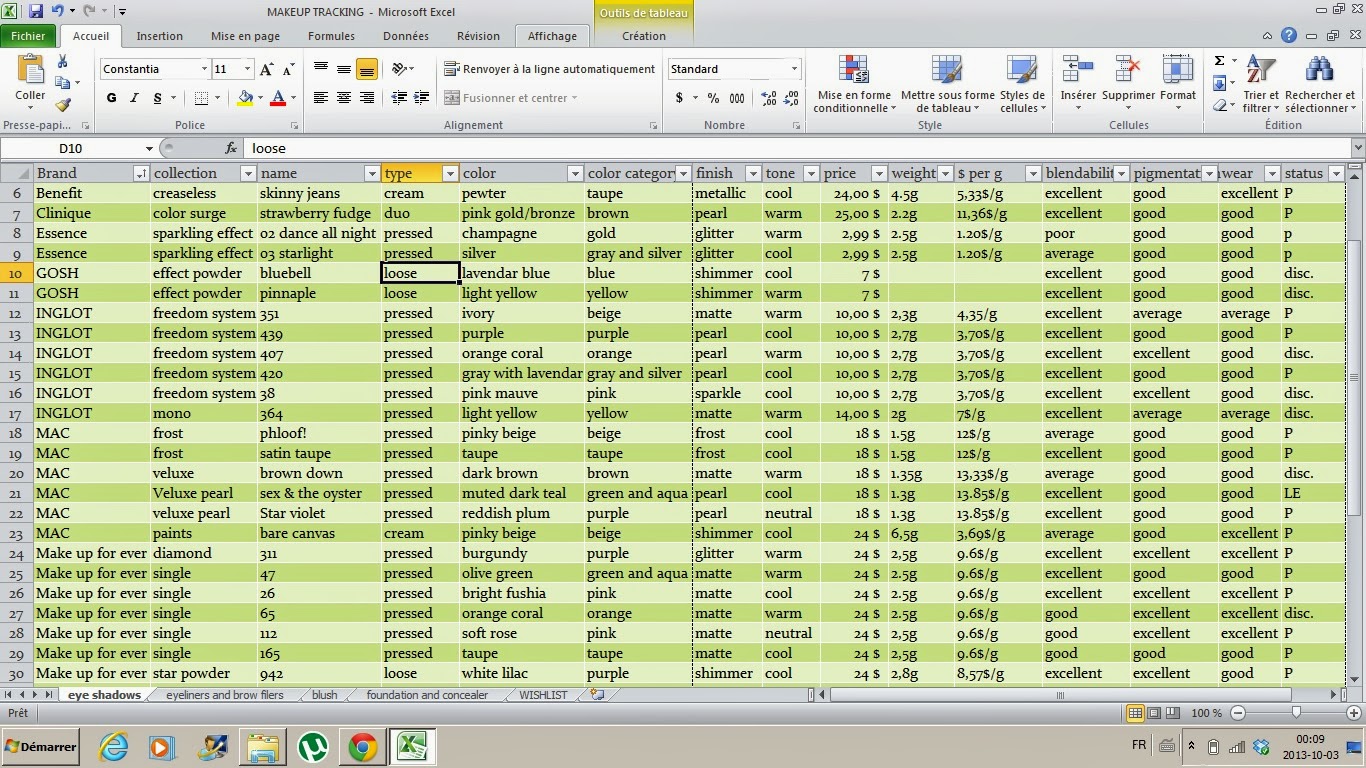1366x768 pixels.
Task: Open the Brand column filter dropdown
Action: pos(141,174)
